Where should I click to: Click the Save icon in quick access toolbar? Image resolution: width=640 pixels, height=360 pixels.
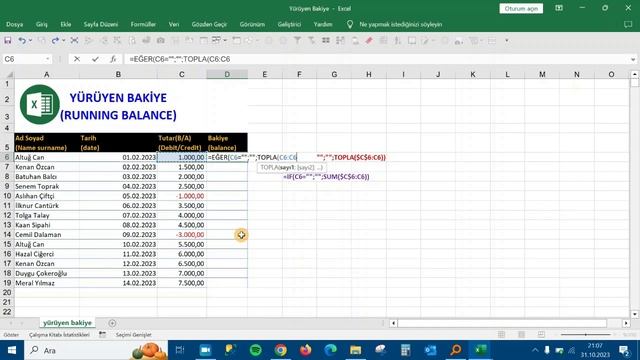(7, 40)
